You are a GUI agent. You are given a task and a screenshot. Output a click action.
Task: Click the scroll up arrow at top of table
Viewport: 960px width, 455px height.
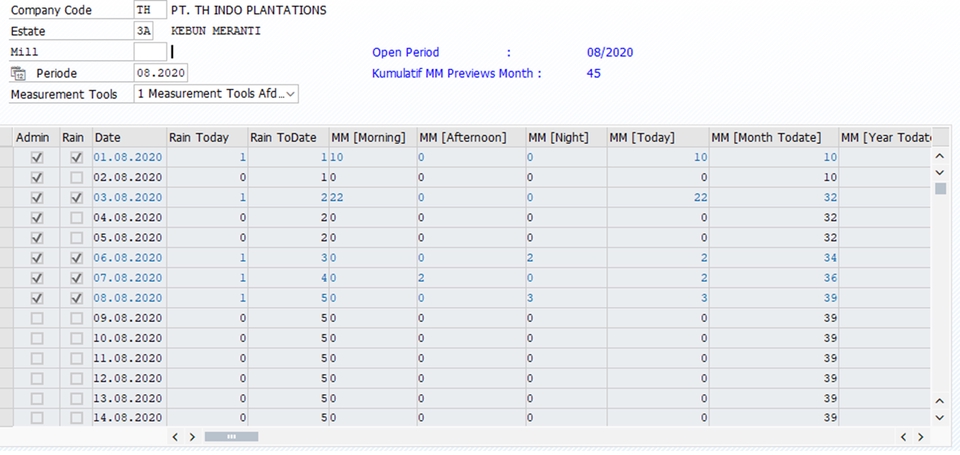click(940, 157)
